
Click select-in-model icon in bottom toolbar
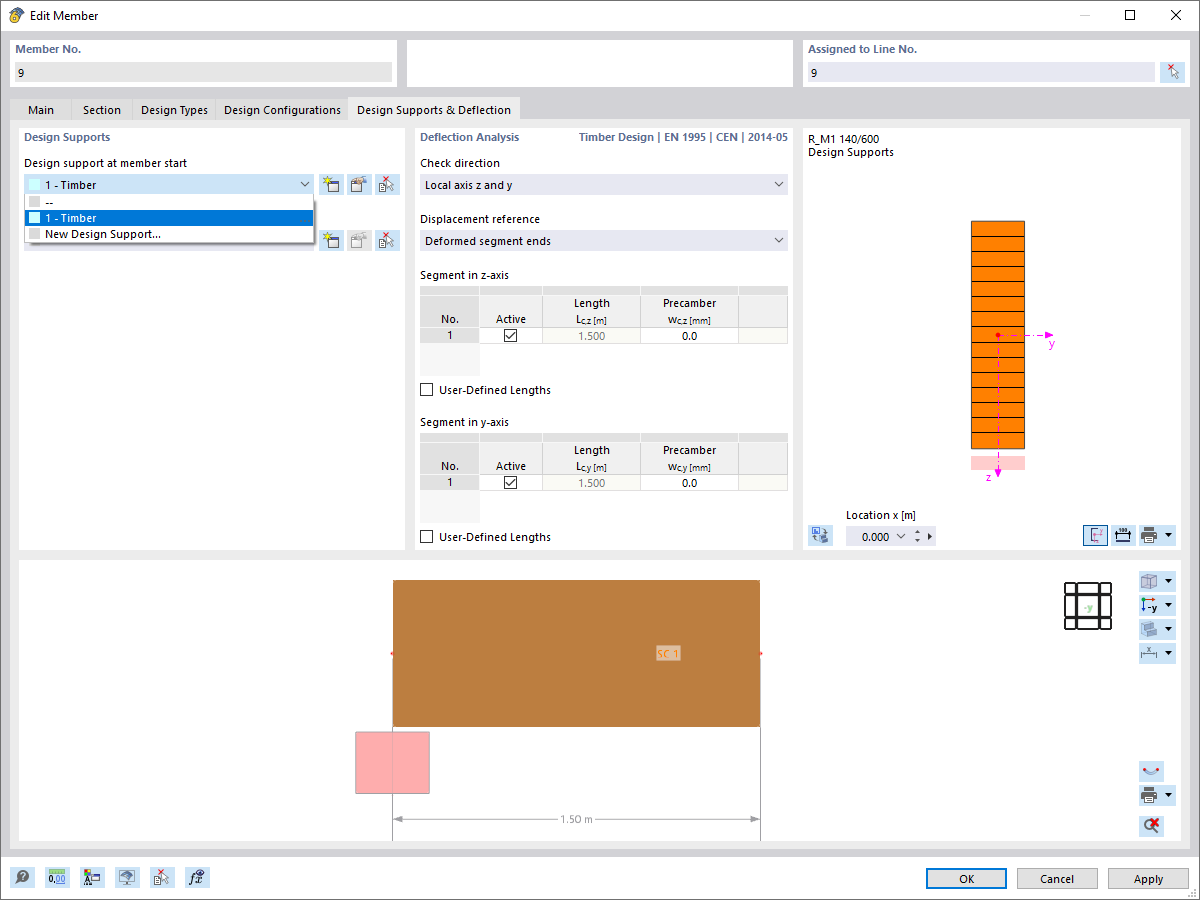pos(162,877)
